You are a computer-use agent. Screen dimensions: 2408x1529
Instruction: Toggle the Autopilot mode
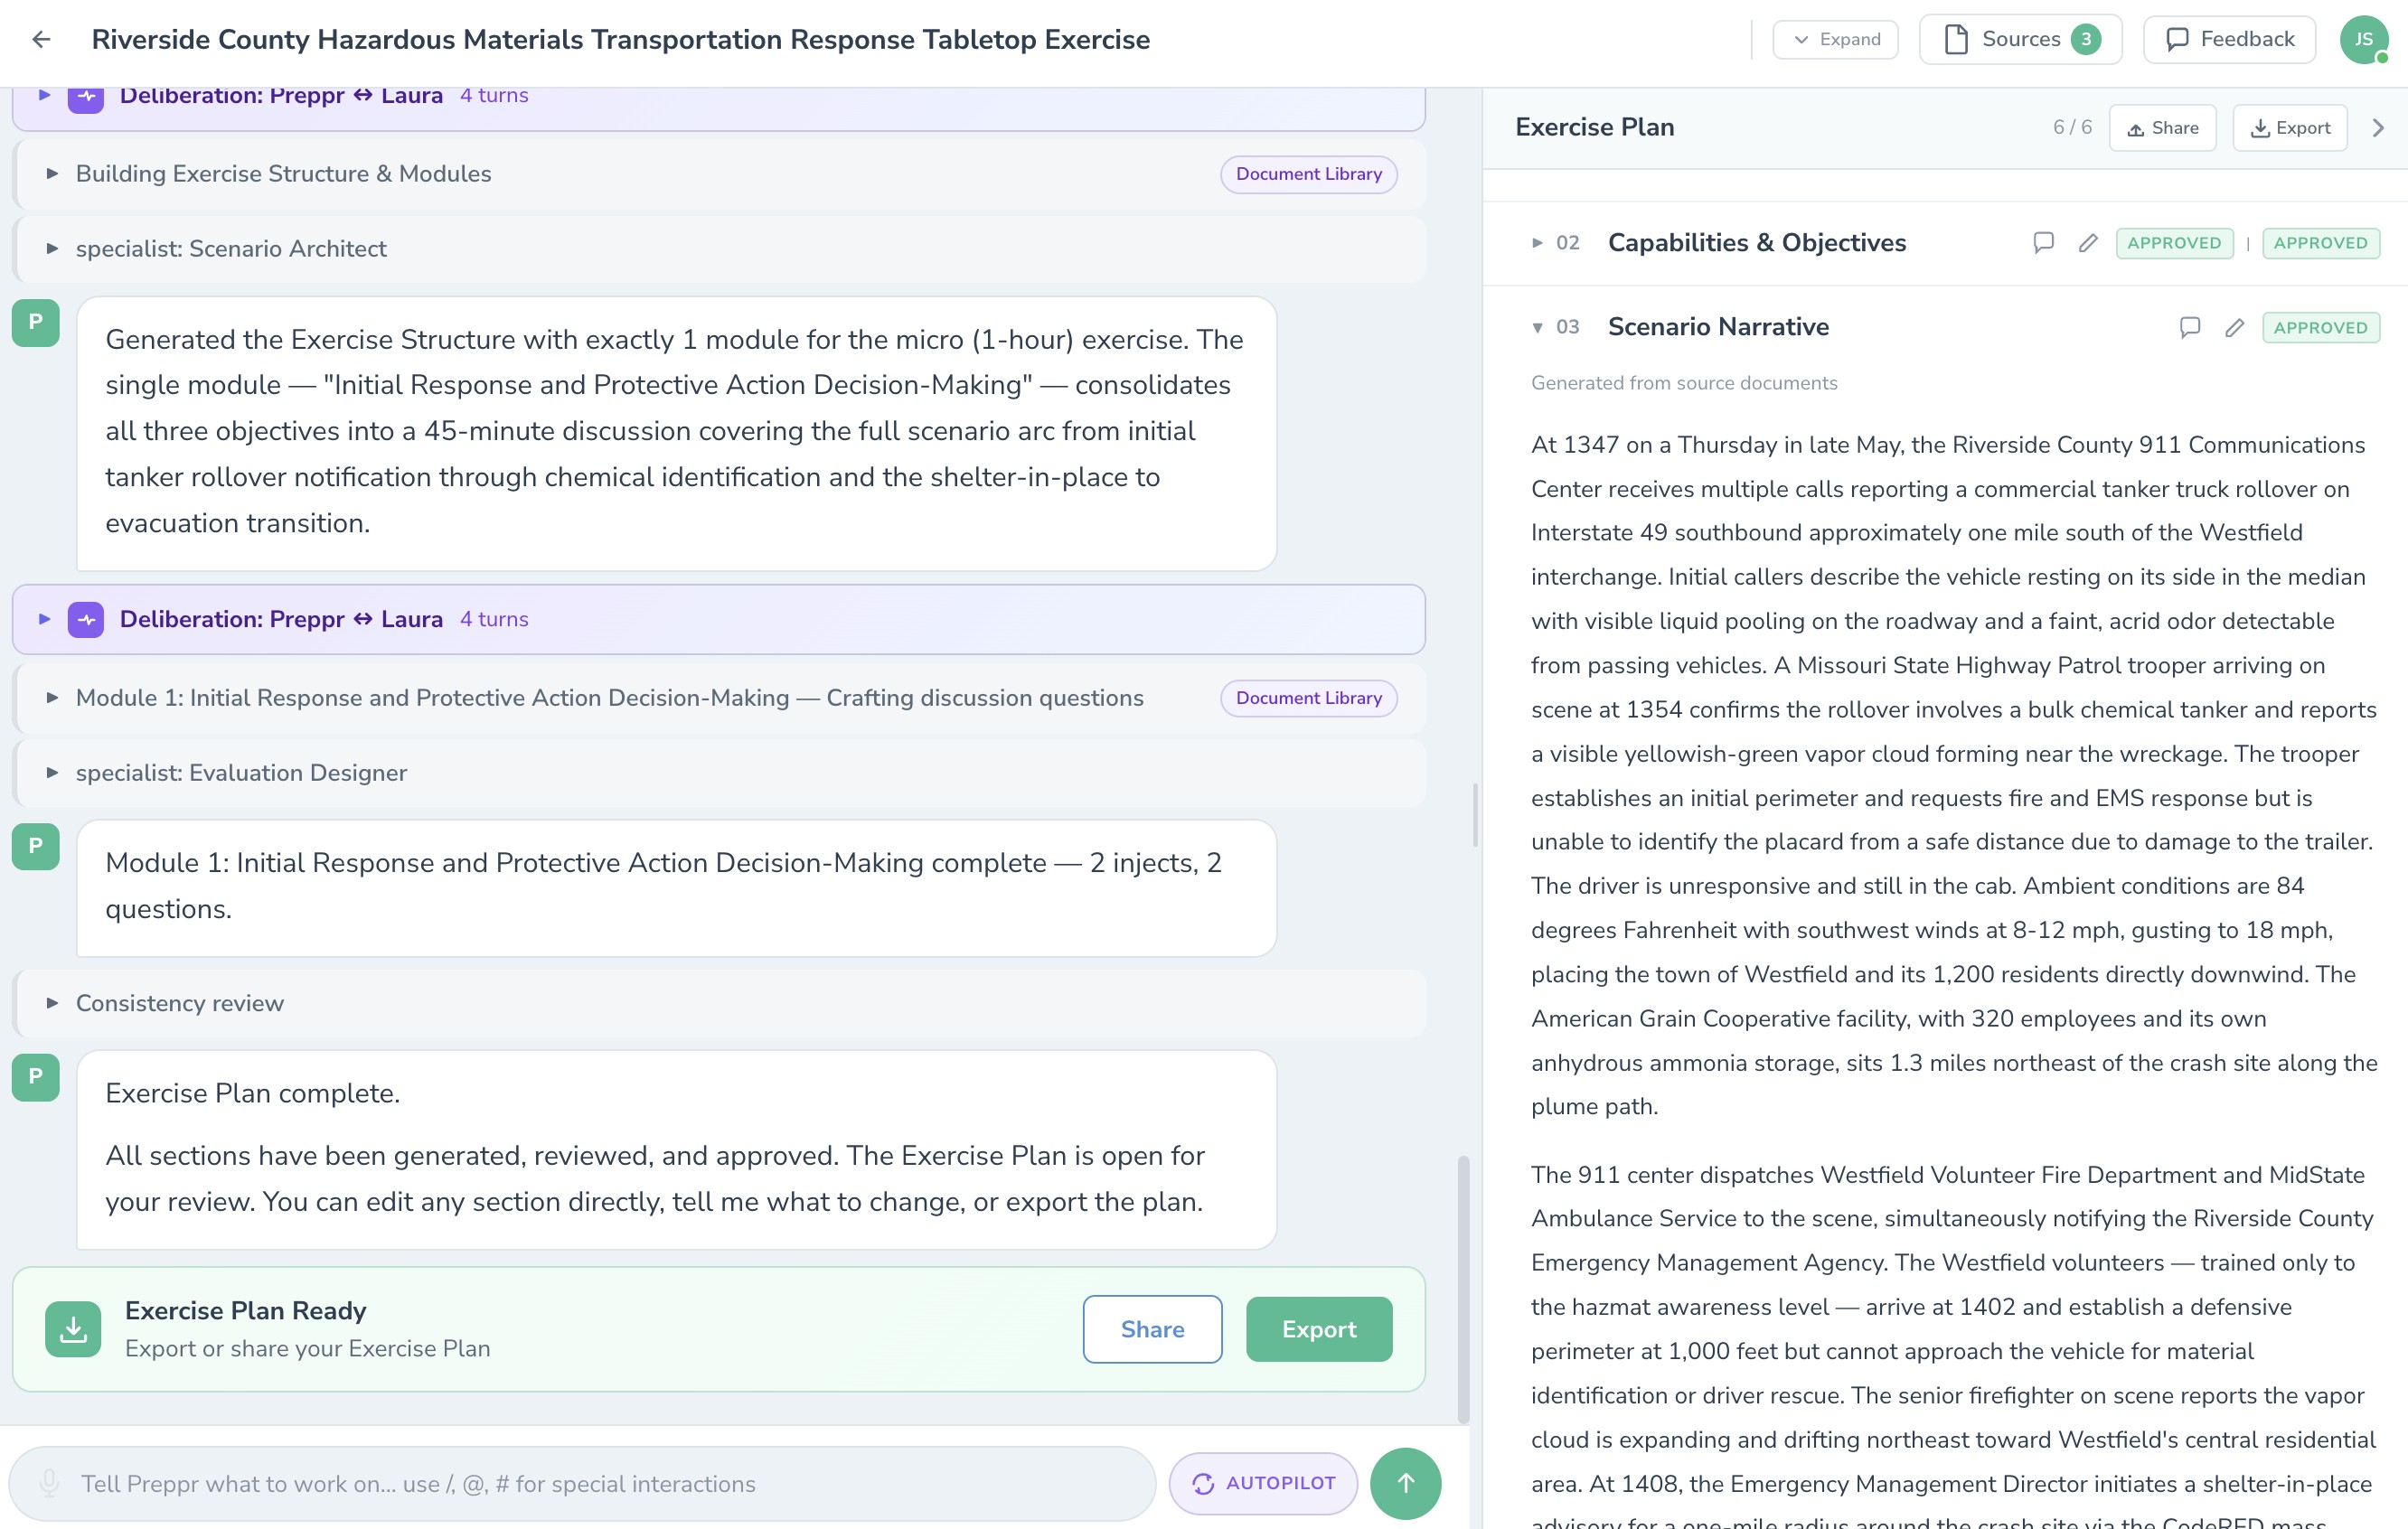1263,1483
